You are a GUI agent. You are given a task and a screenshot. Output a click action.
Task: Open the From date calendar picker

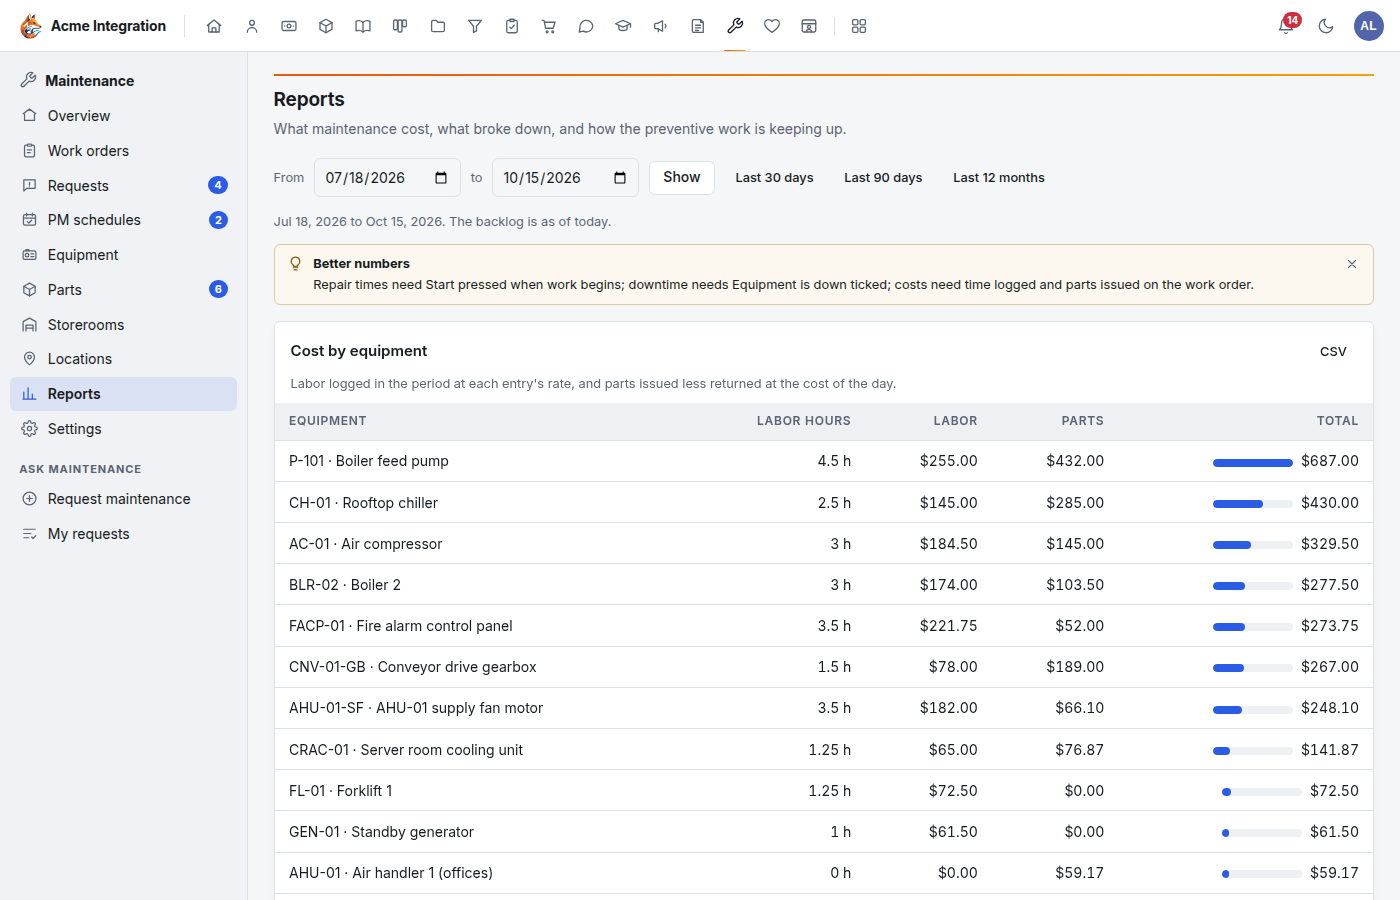tap(441, 178)
